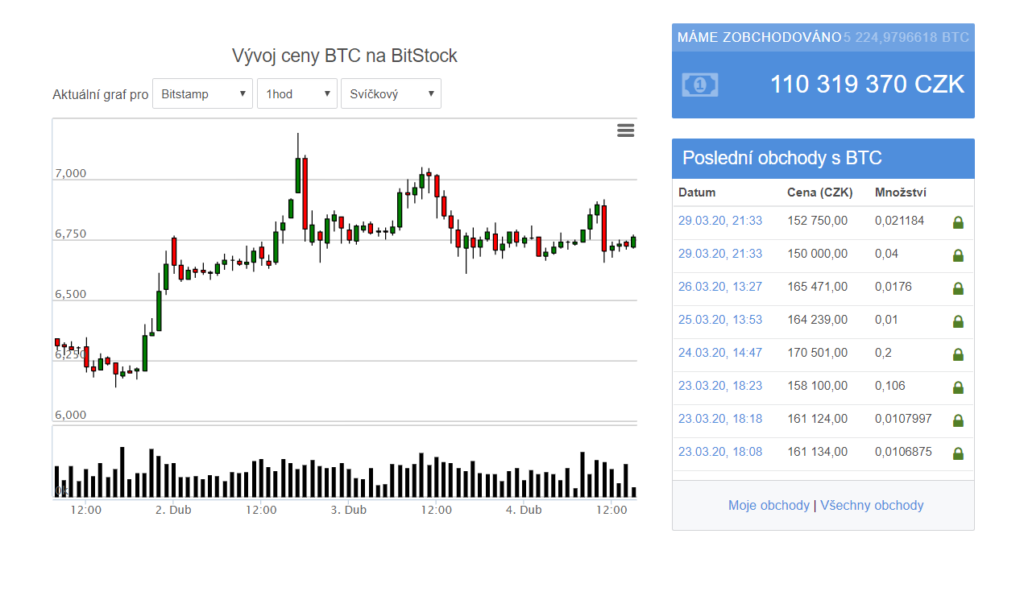The width and height of the screenshot is (1024, 600).
Task: Click lock icon for 164 239,00 trade
Action: click(958, 321)
